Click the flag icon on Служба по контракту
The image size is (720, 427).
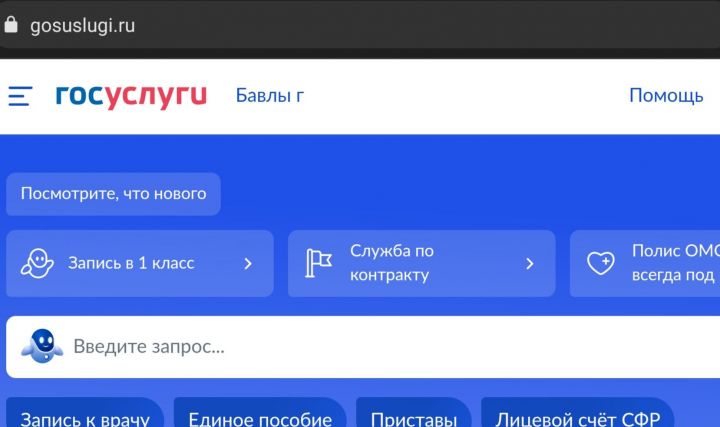318,263
